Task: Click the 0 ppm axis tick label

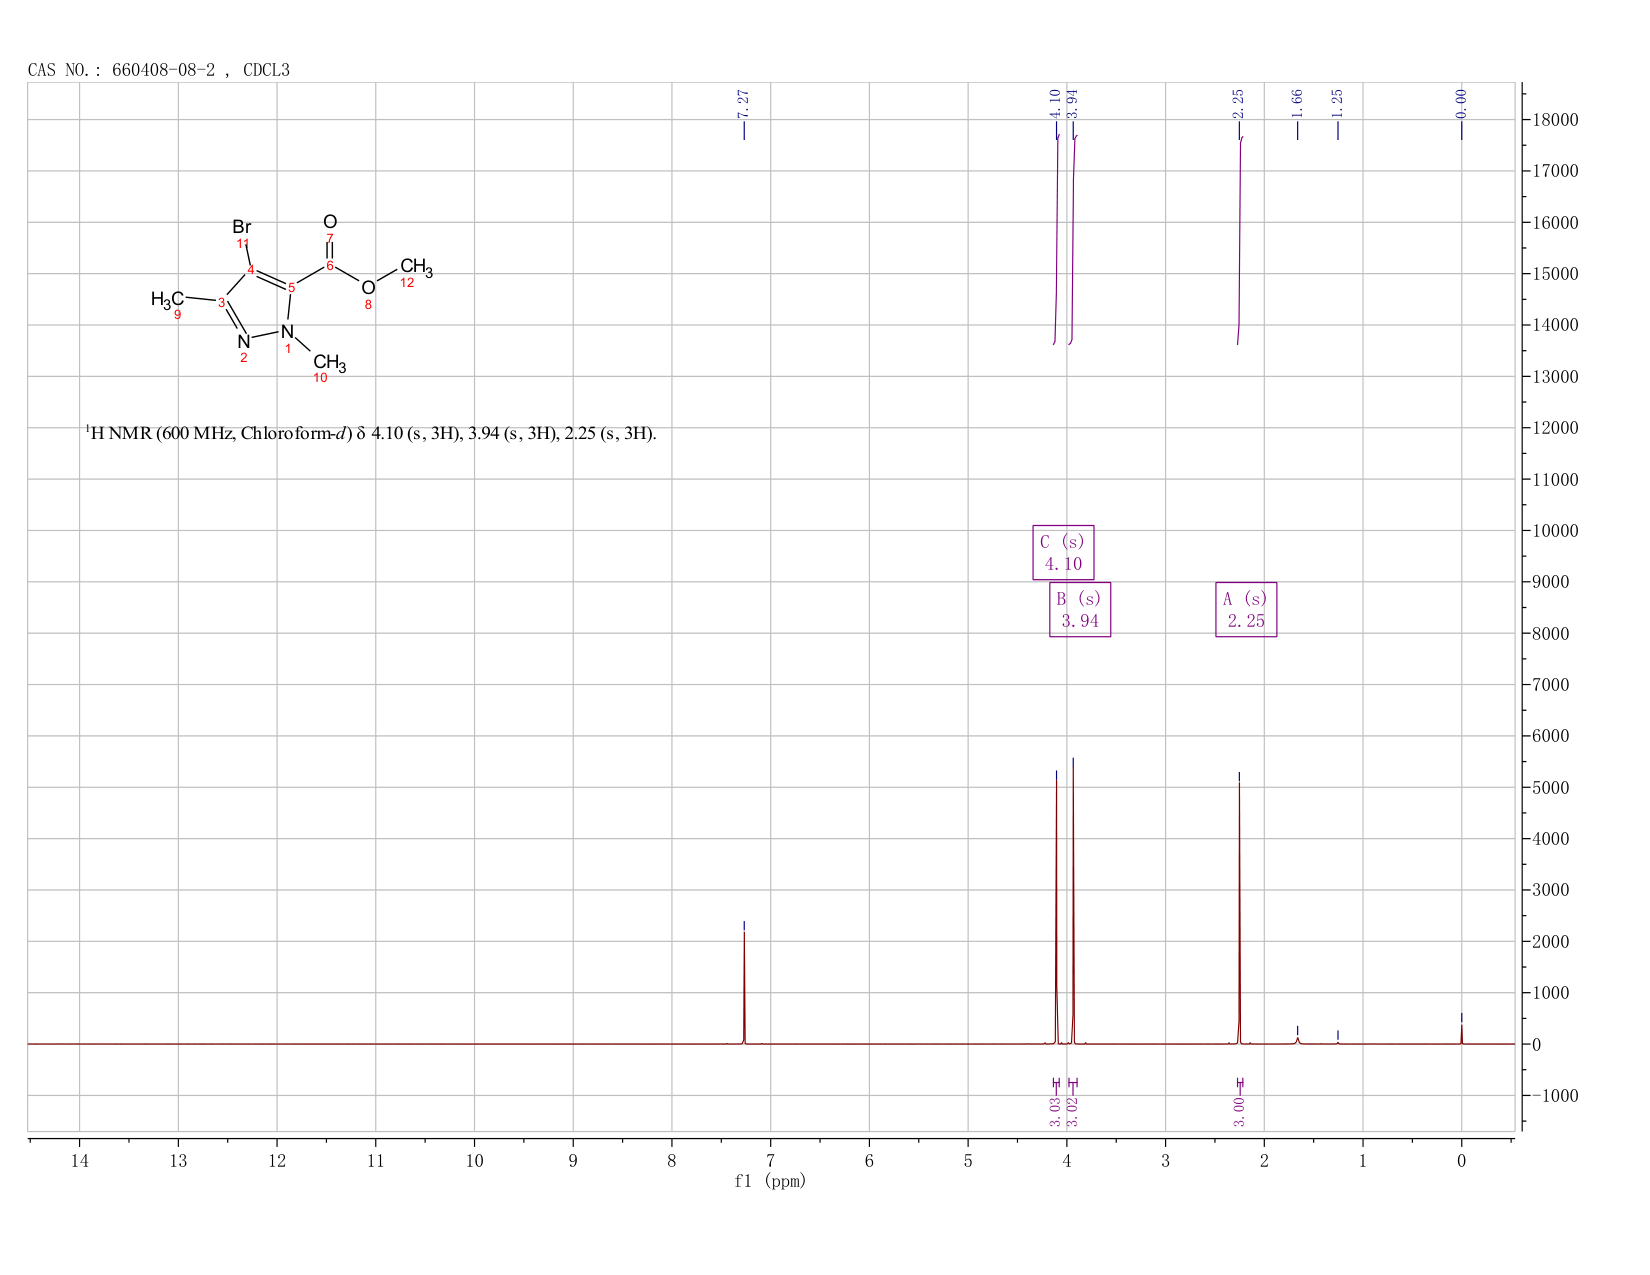Action: (x=1461, y=1161)
